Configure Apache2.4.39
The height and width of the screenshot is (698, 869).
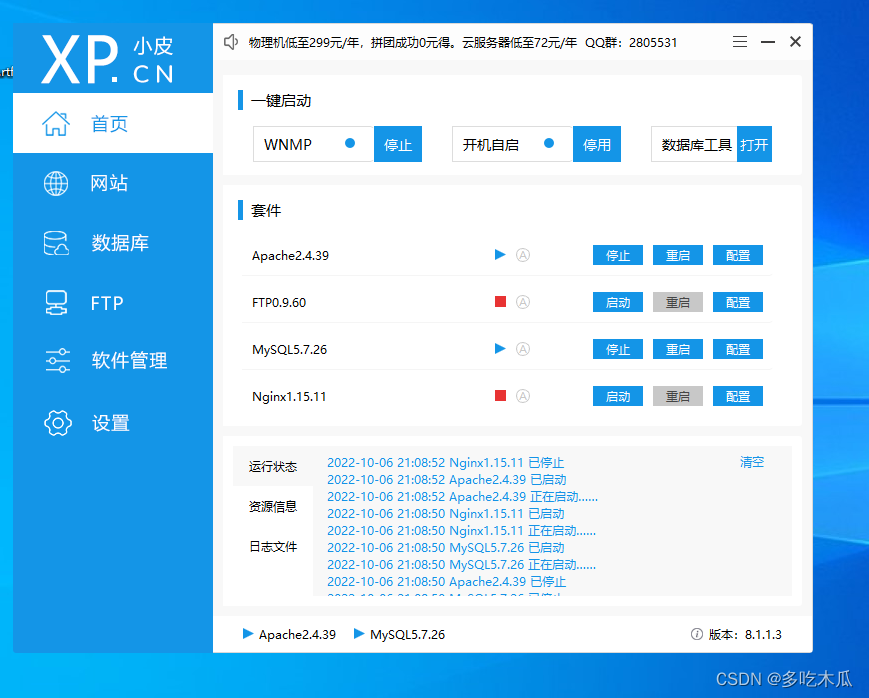pos(738,255)
